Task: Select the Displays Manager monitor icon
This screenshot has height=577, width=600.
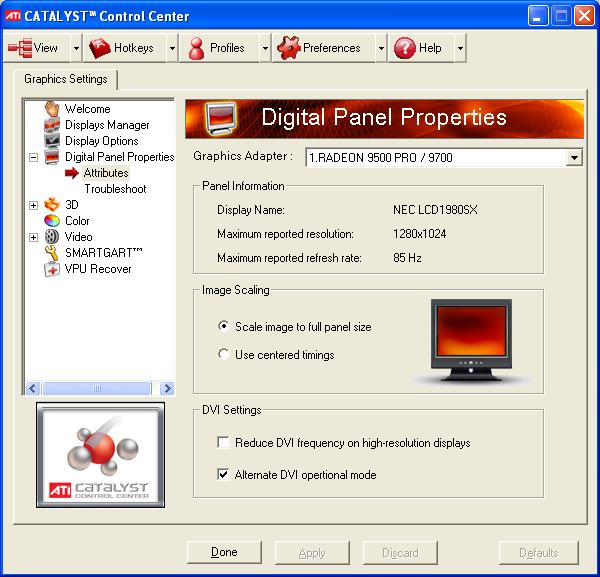Action: 52,125
